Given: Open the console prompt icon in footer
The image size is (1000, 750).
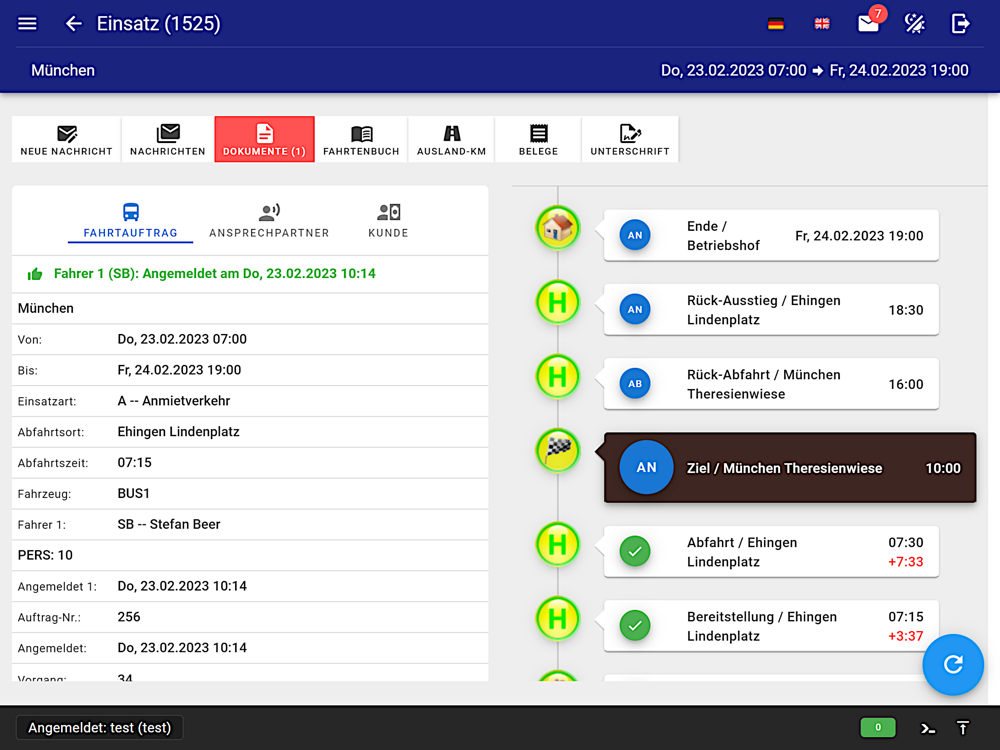Looking at the screenshot, I should (928, 728).
